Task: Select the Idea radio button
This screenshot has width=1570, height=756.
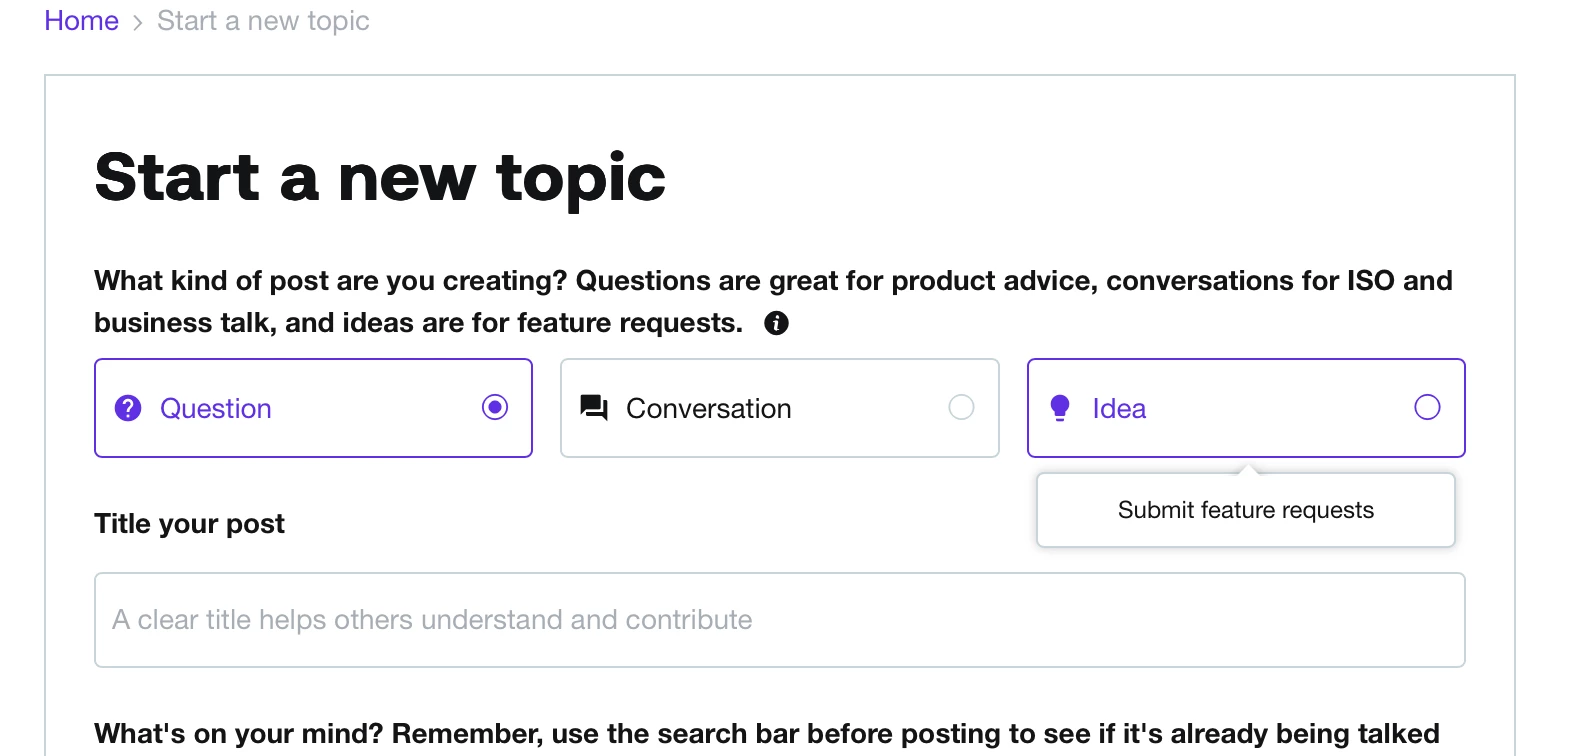Action: 1427,407
